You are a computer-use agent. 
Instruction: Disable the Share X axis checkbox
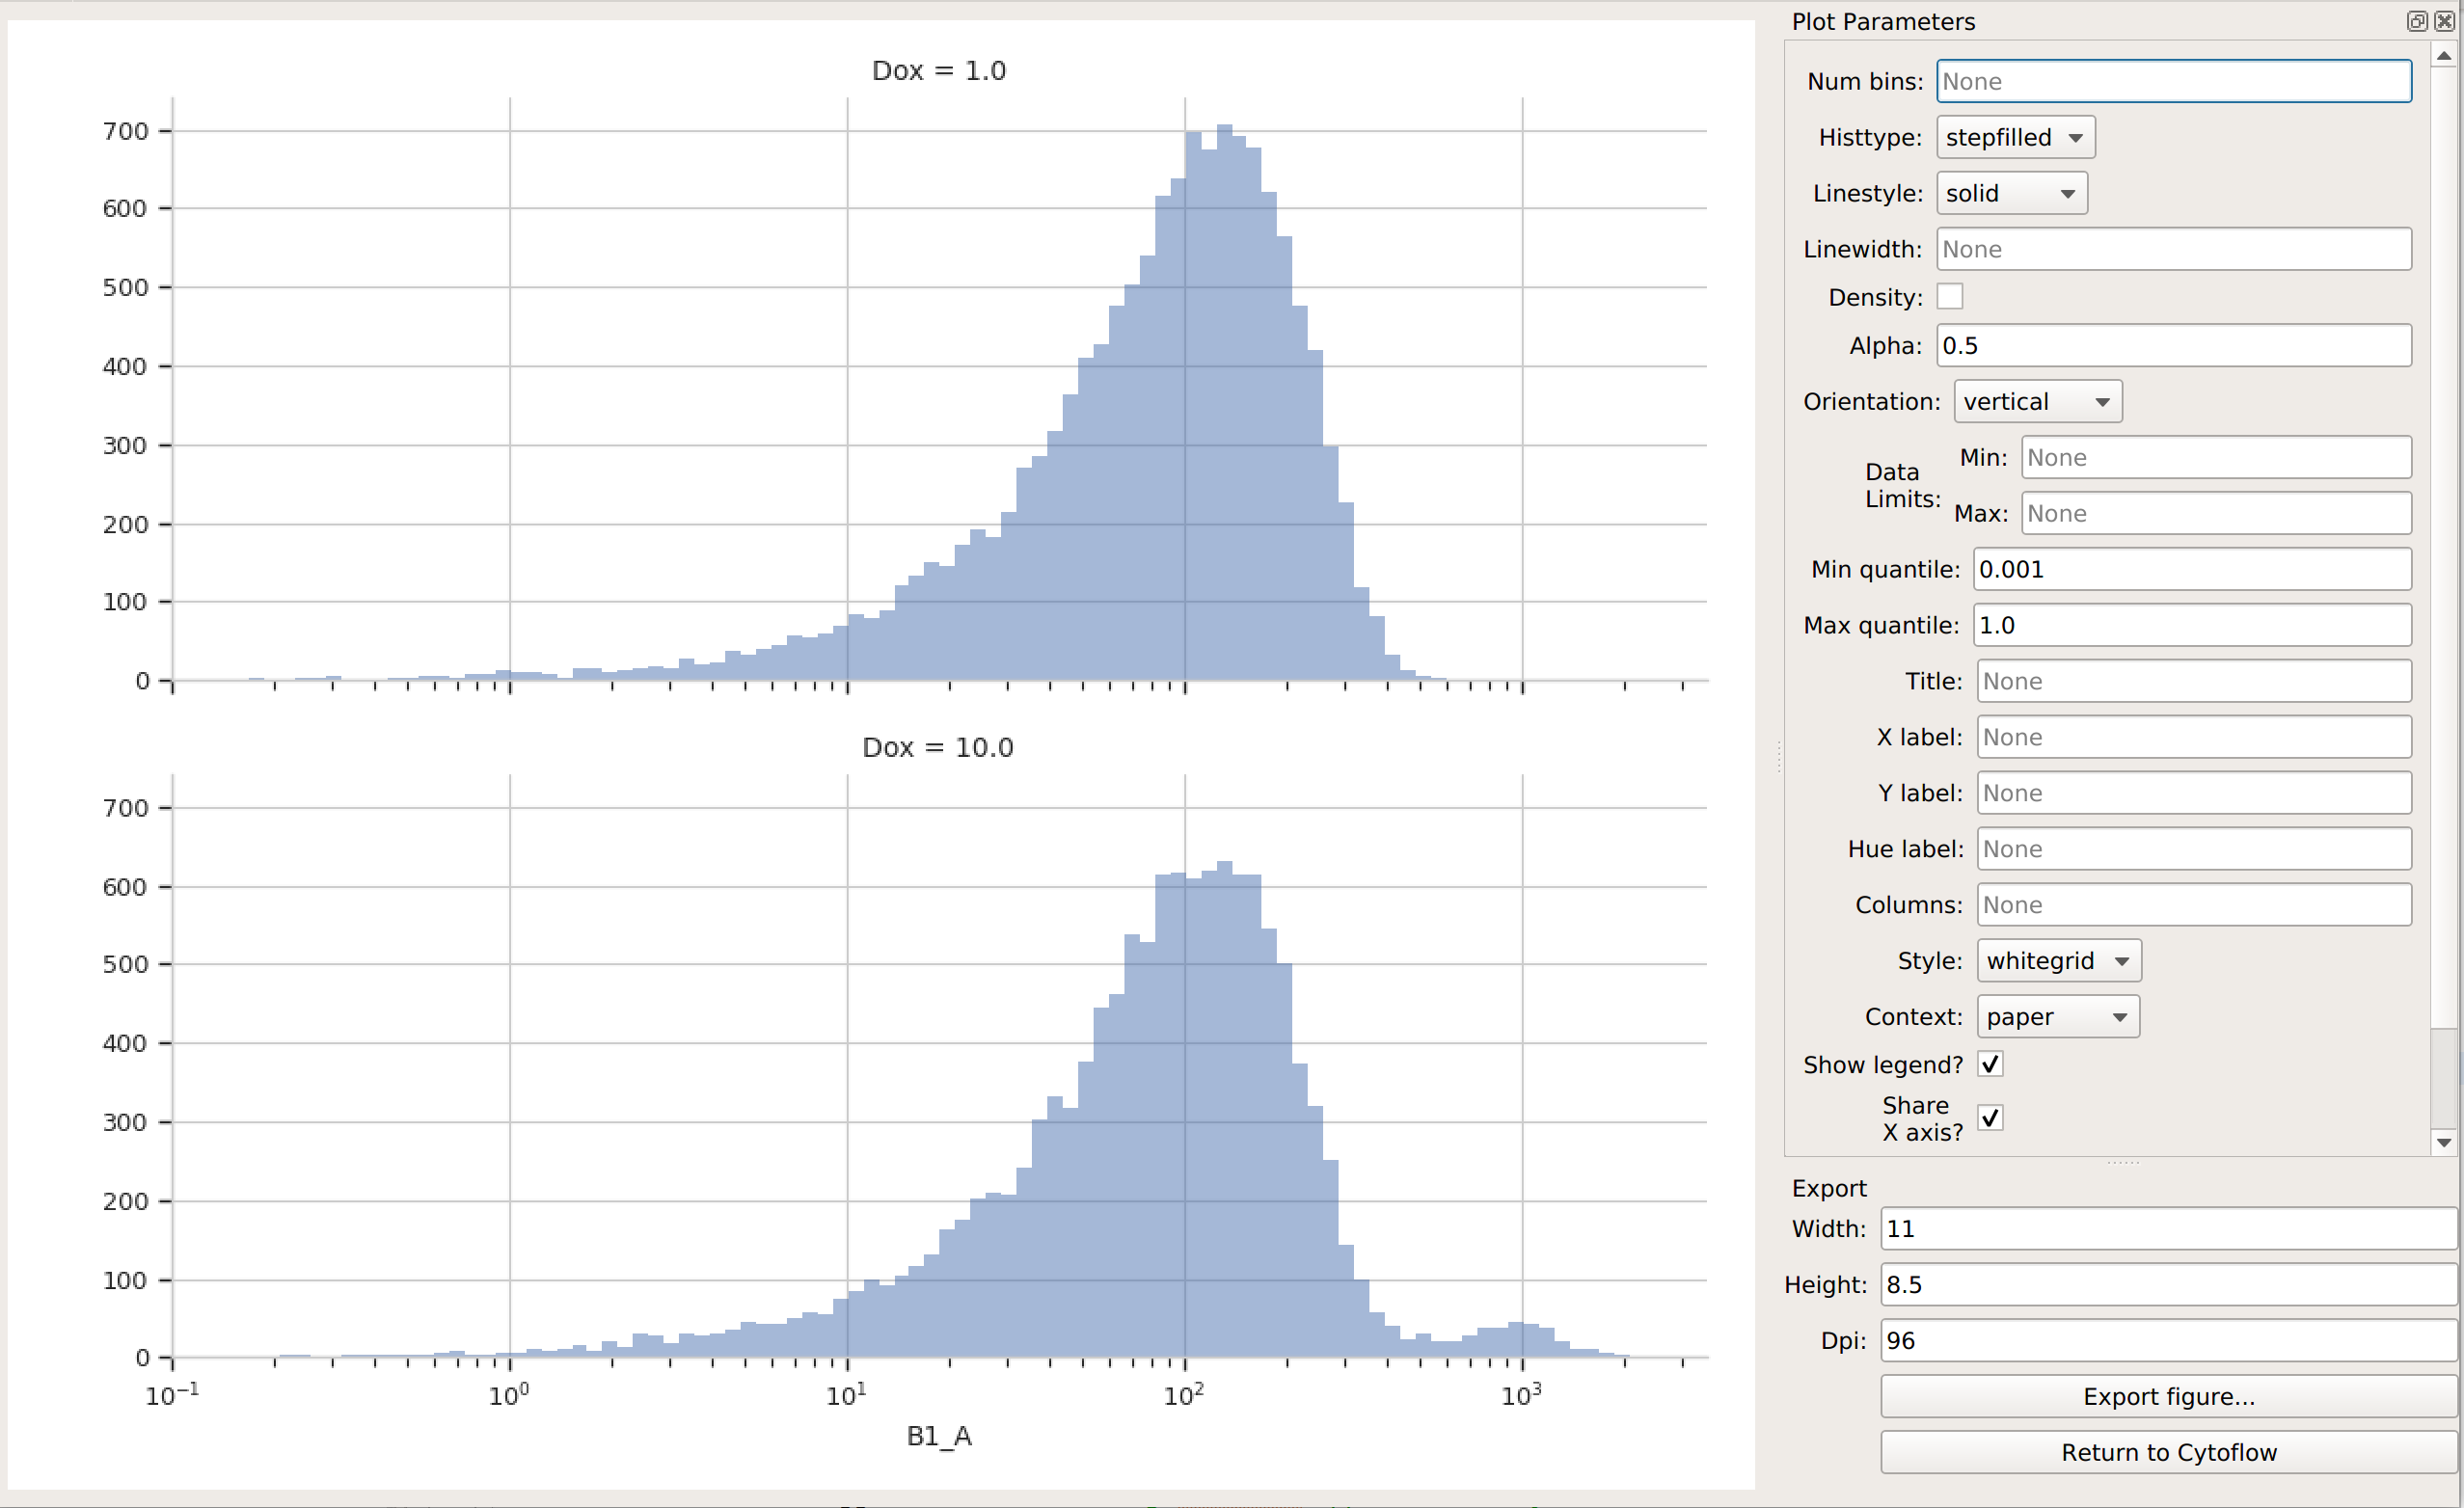1990,1118
